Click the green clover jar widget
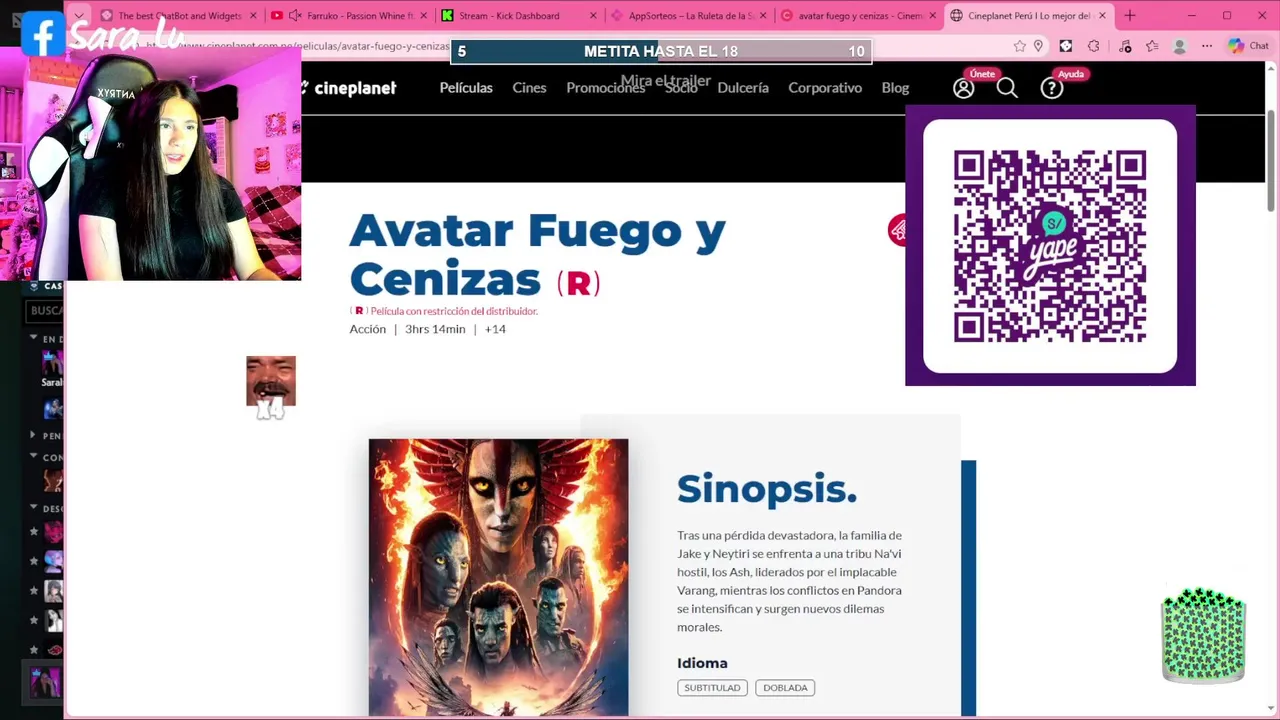Viewport: 1280px width, 720px height. coord(1203,636)
